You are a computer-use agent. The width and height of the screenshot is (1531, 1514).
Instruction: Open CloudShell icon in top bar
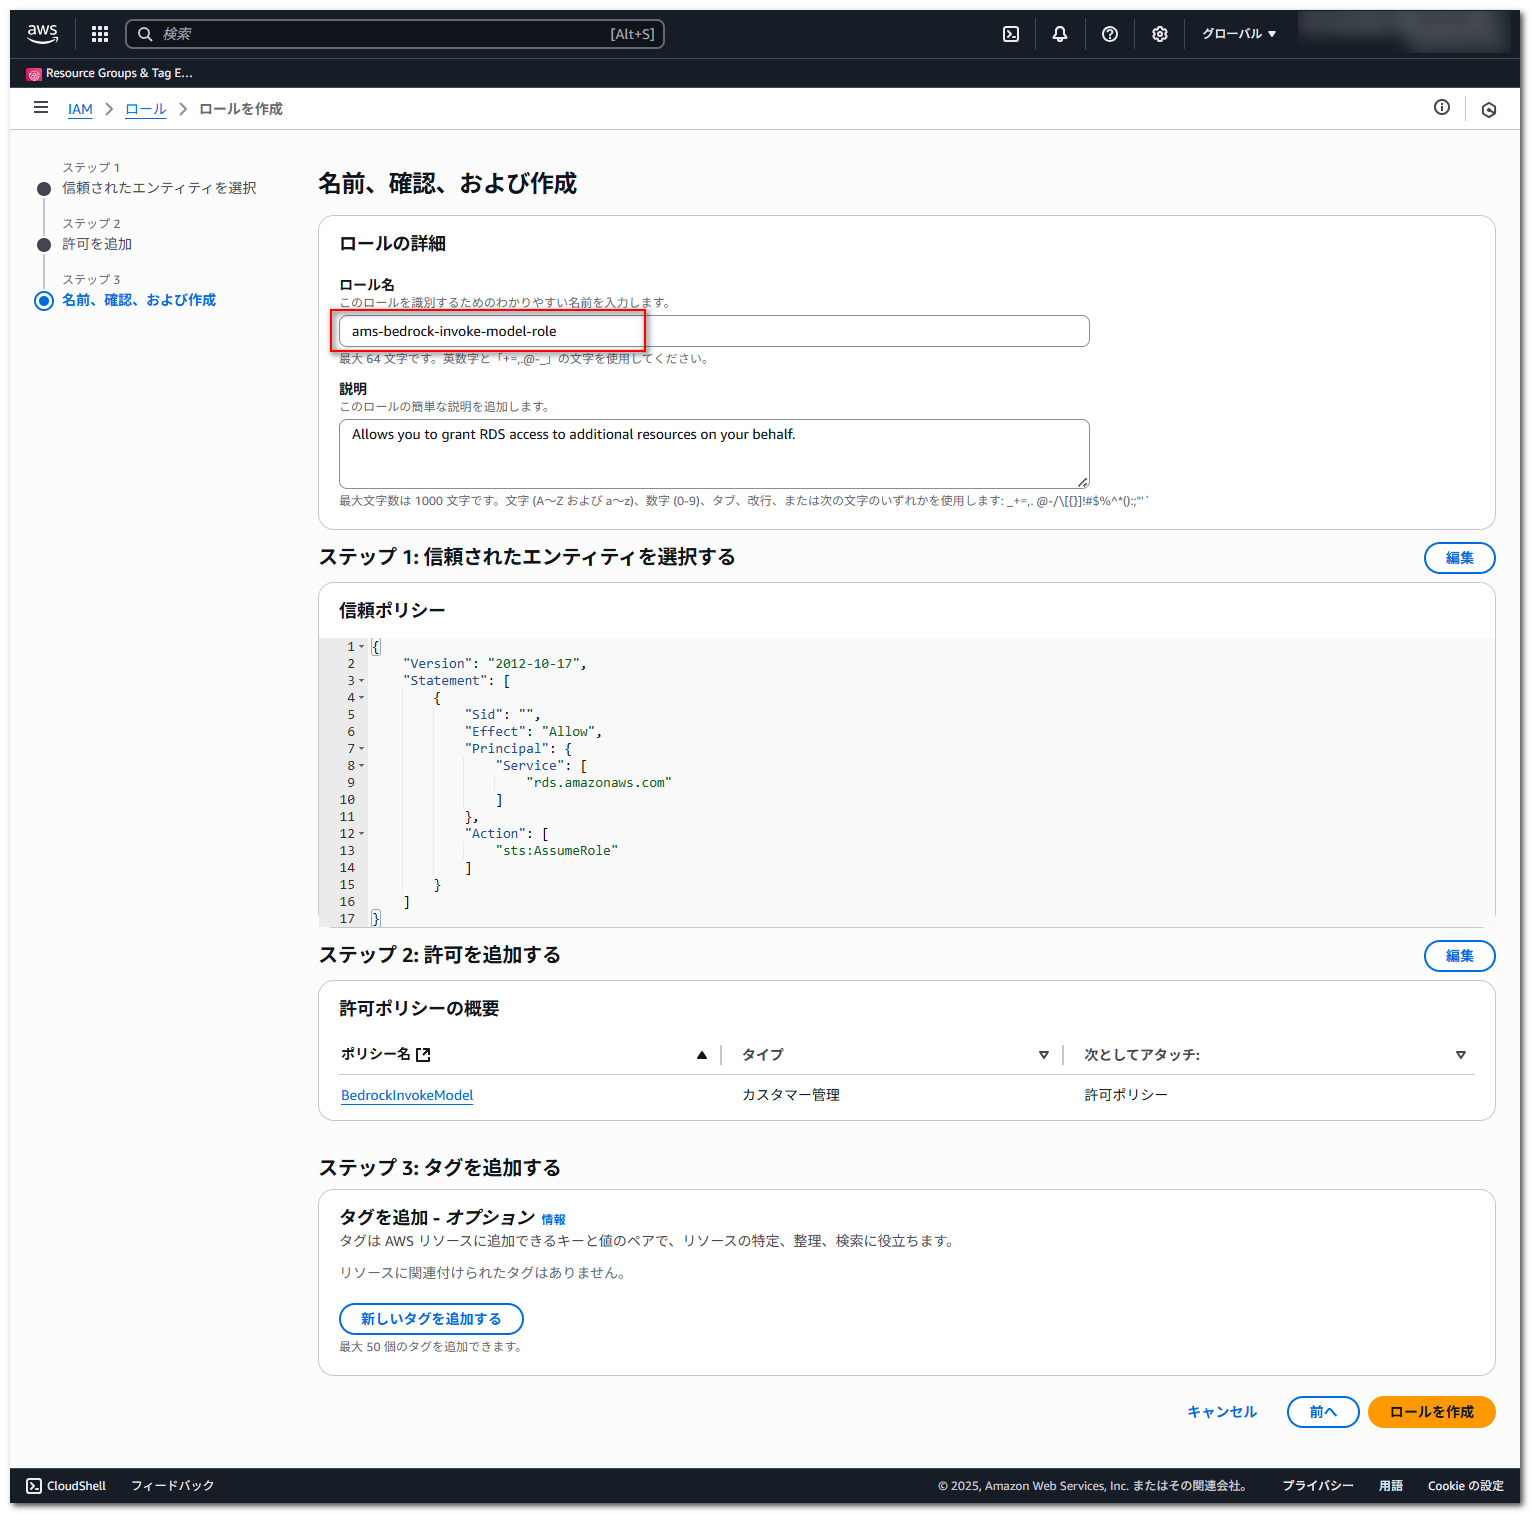coord(1011,34)
